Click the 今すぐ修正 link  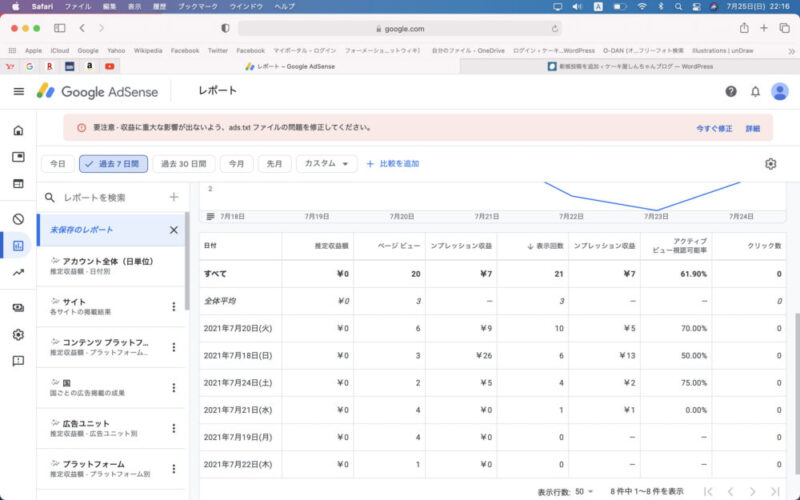(714, 128)
